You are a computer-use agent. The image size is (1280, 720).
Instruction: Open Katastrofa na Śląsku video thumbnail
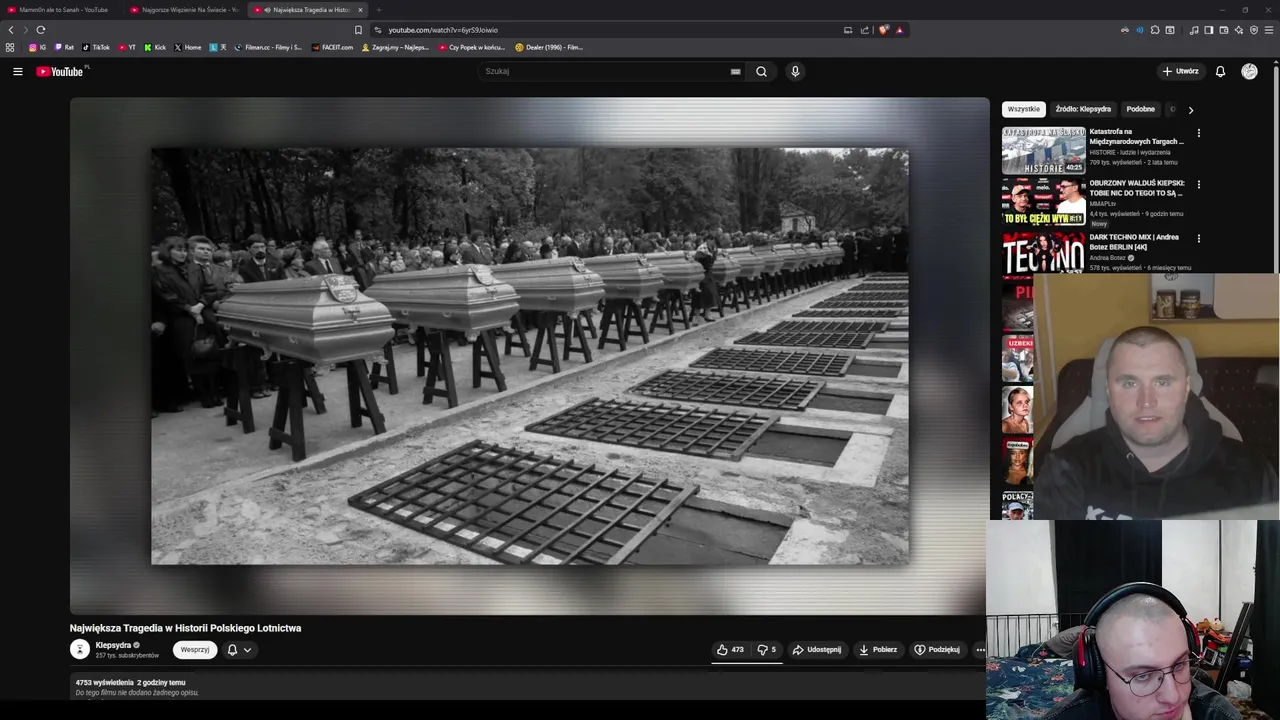point(1043,151)
